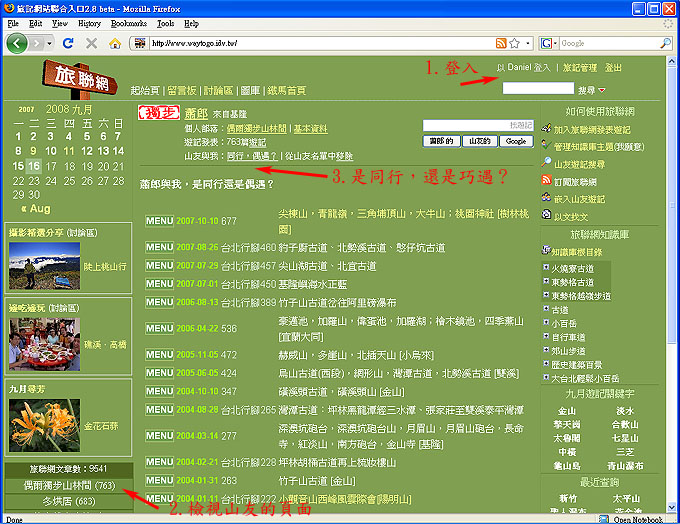The height and width of the screenshot is (524, 680).
Task: Click the bookmark star in the address bar
Action: [514, 44]
